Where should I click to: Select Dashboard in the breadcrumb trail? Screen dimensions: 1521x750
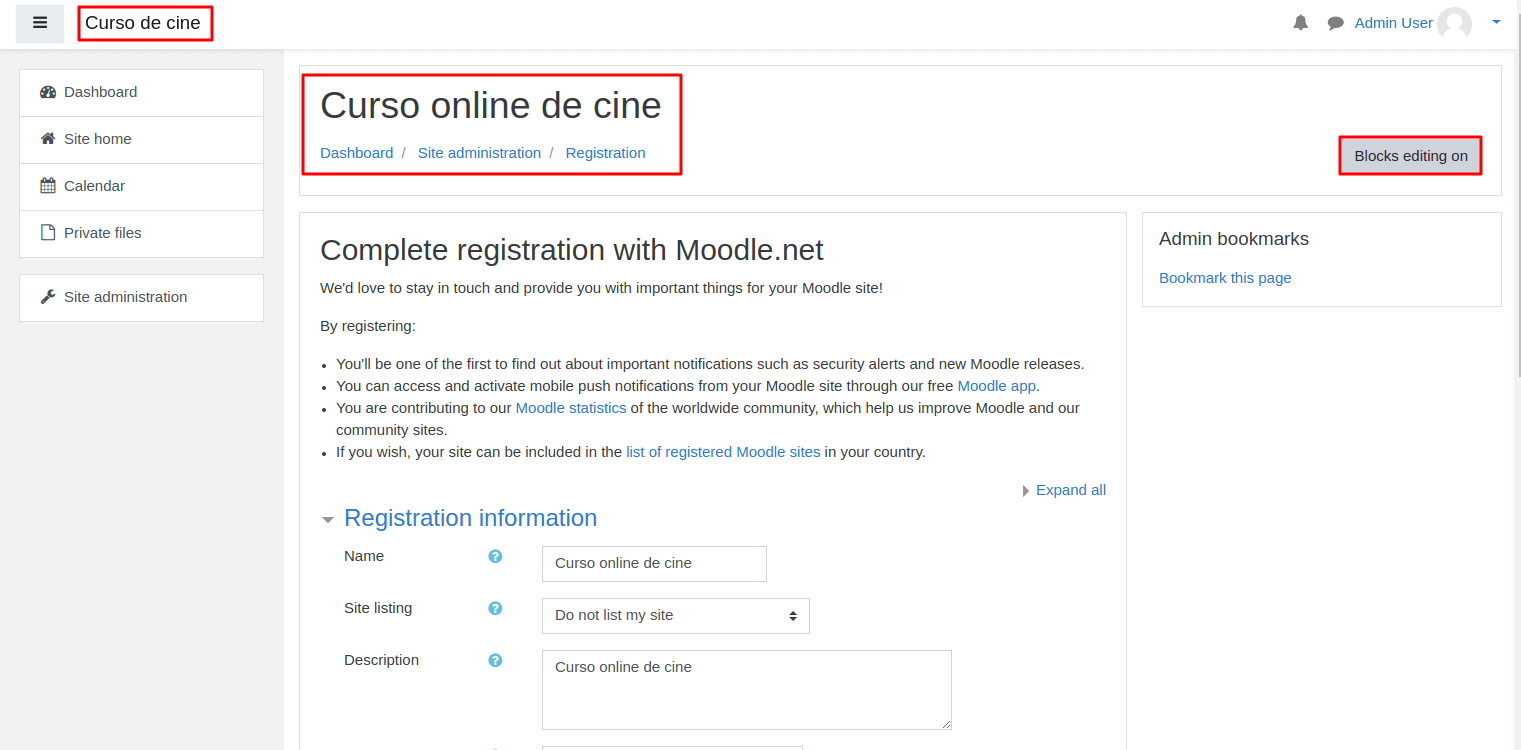tap(356, 153)
